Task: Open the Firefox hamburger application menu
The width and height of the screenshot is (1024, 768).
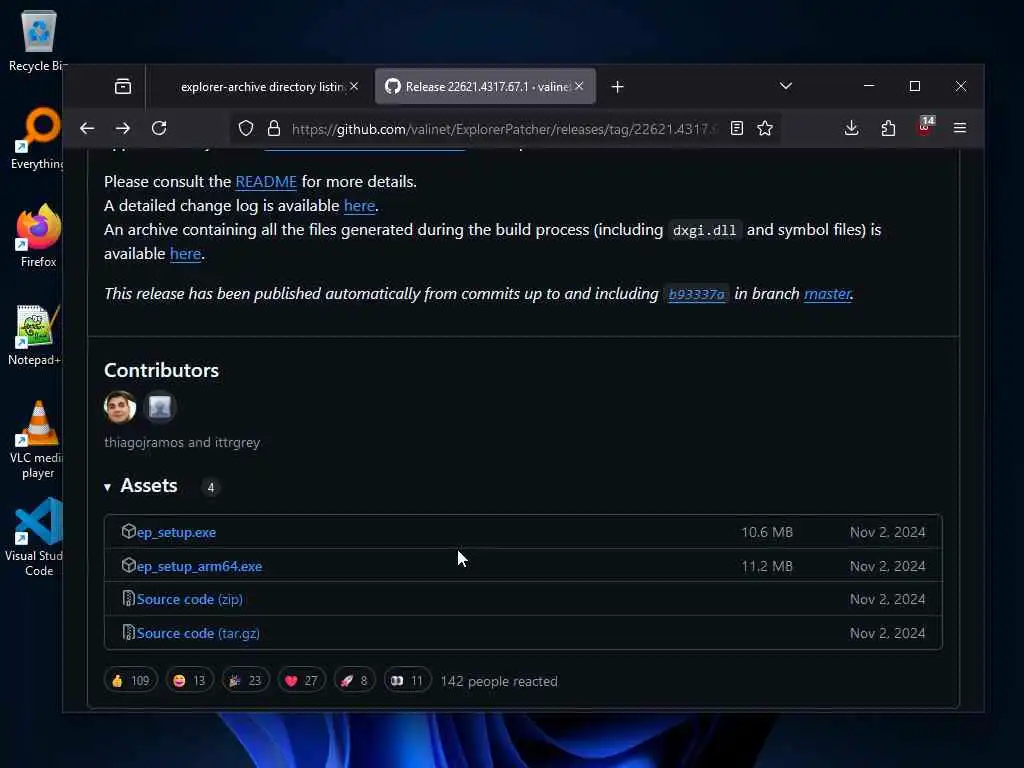Action: (960, 128)
